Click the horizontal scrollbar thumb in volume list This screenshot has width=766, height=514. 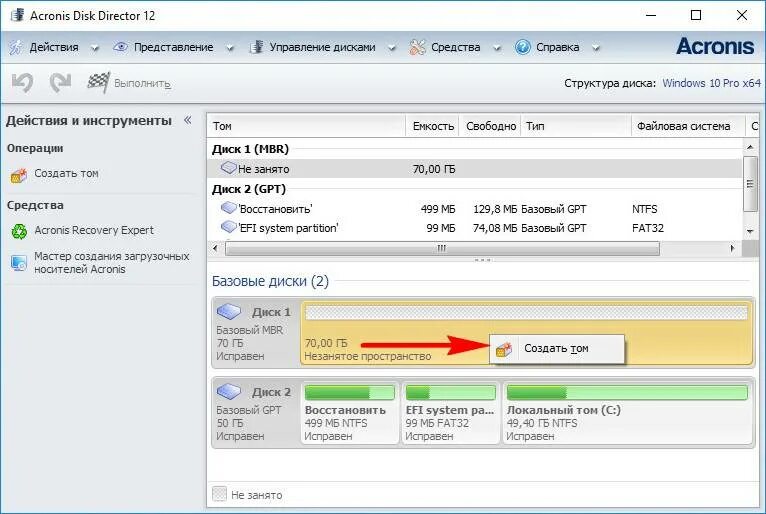coord(442,248)
